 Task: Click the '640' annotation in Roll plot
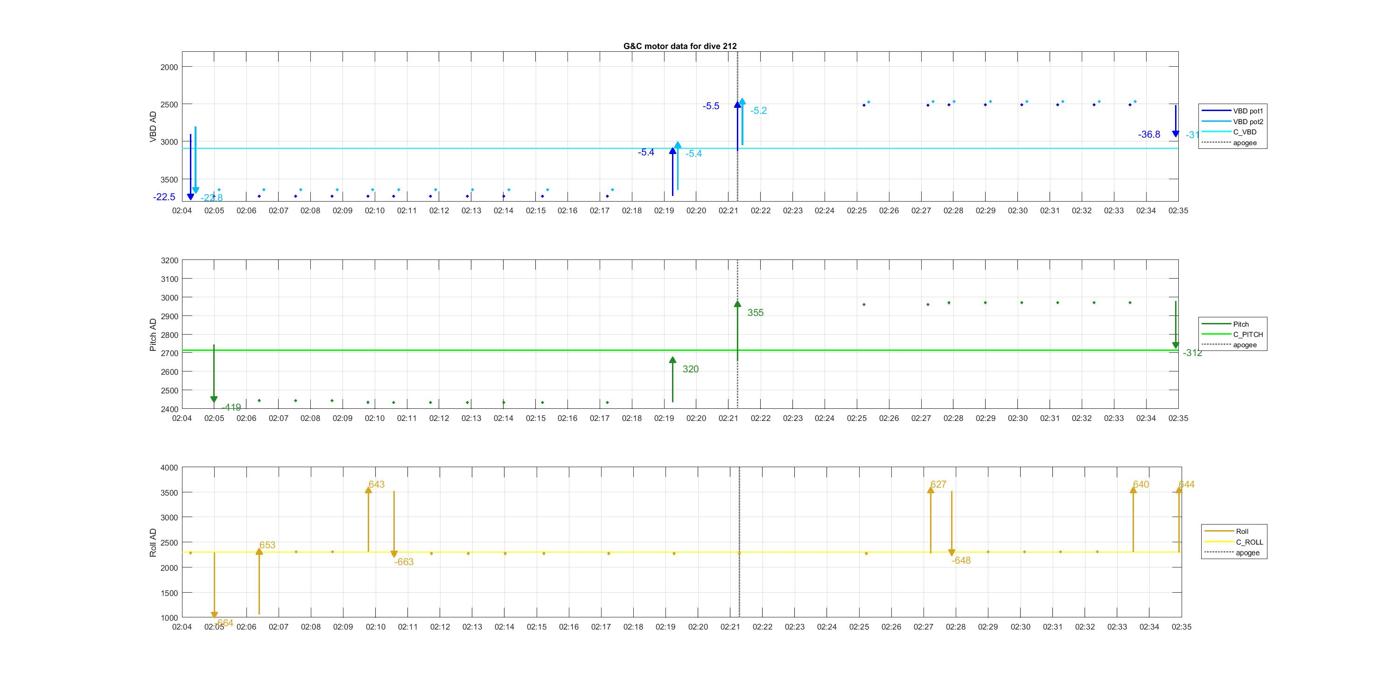point(1141,484)
